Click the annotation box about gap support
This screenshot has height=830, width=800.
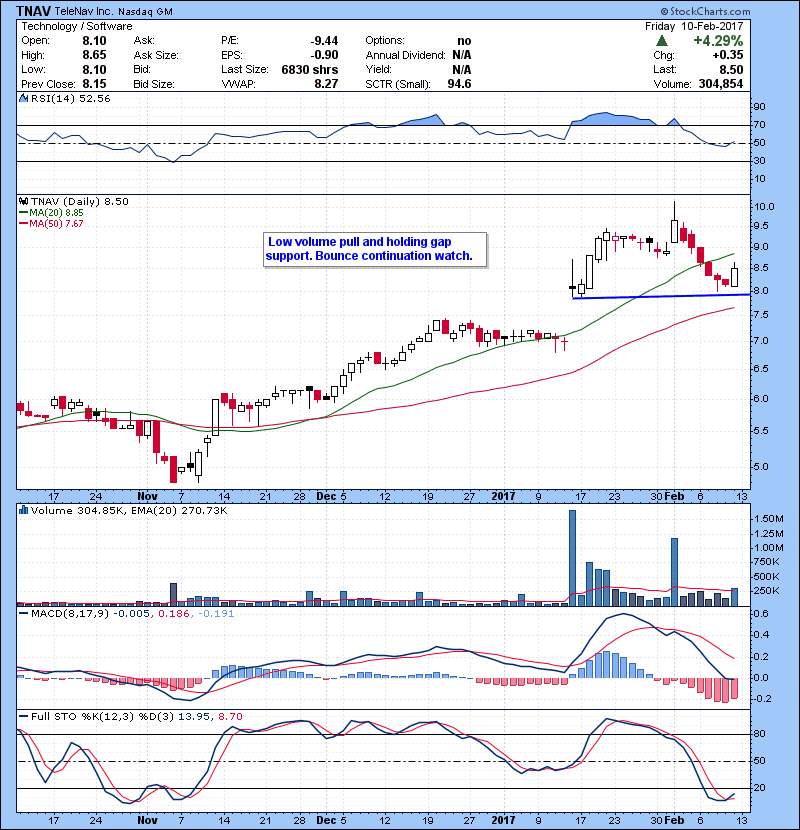point(374,249)
